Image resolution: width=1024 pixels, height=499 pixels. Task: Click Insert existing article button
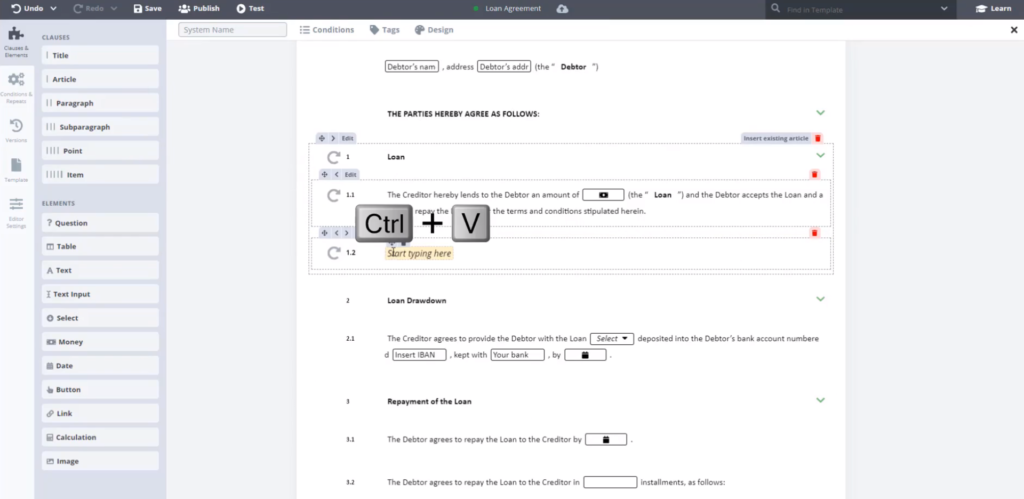775,138
